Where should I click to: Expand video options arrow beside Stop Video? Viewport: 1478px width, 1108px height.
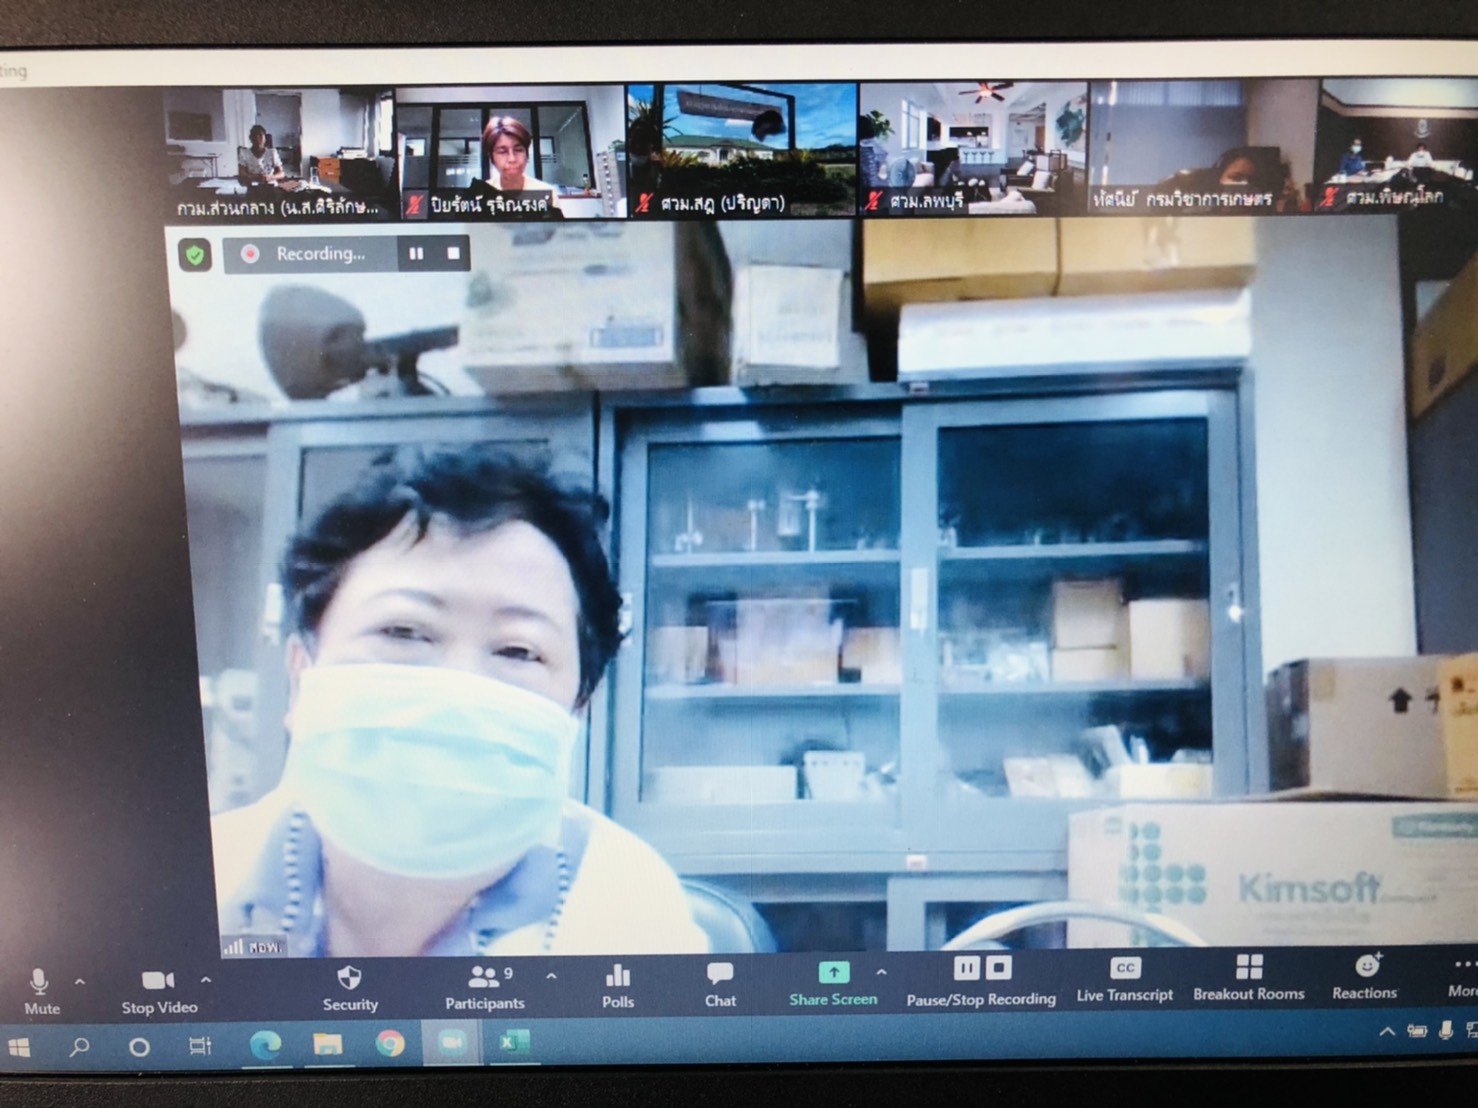tap(206, 980)
